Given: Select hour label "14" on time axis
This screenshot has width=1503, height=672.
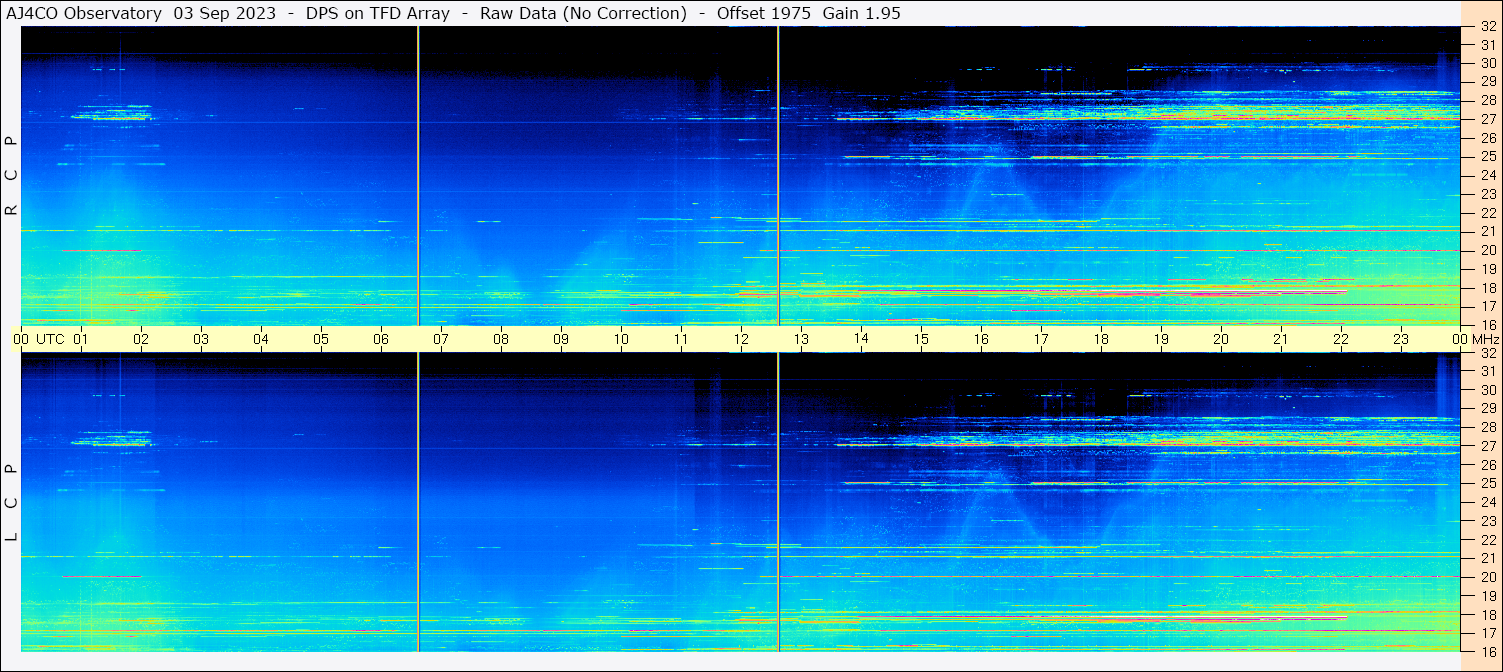Looking at the screenshot, I should pyautogui.click(x=861, y=338).
